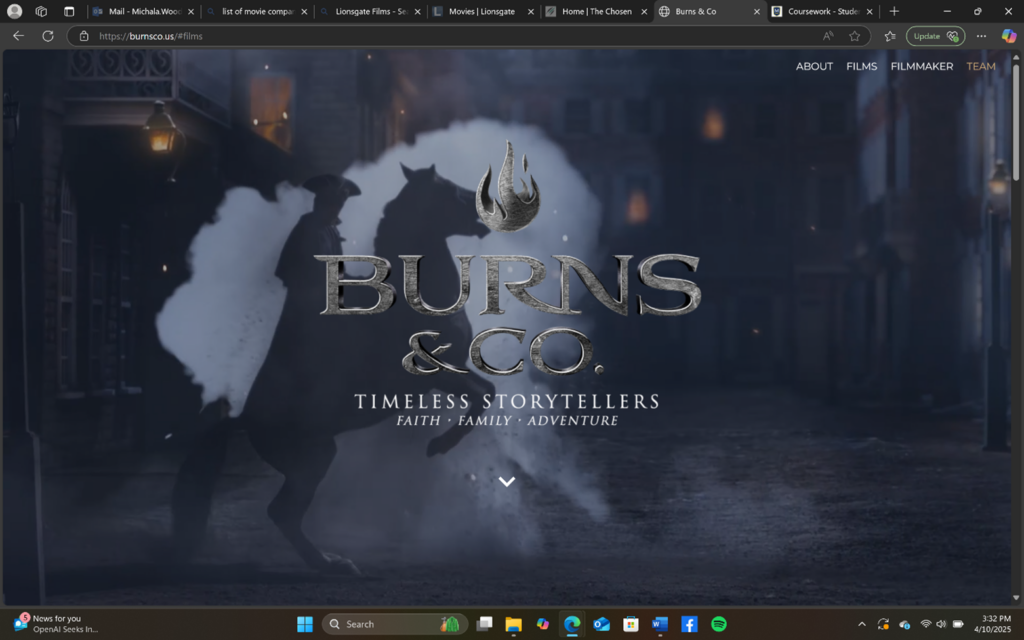Add this page to favorites
The height and width of the screenshot is (640, 1024).
click(854, 36)
